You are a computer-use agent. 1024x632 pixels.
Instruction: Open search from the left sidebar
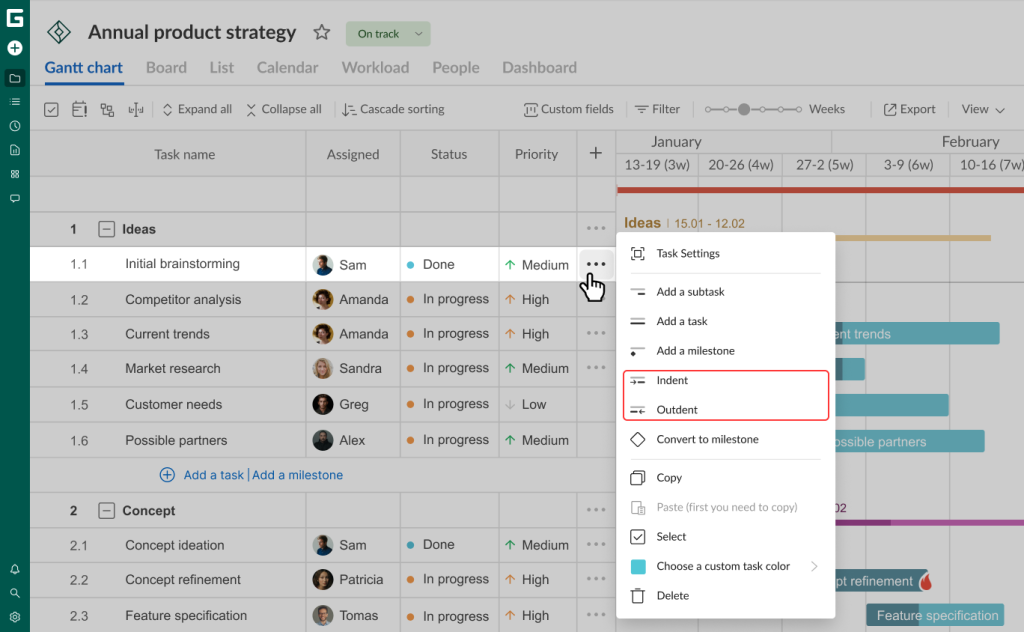click(x=14, y=590)
